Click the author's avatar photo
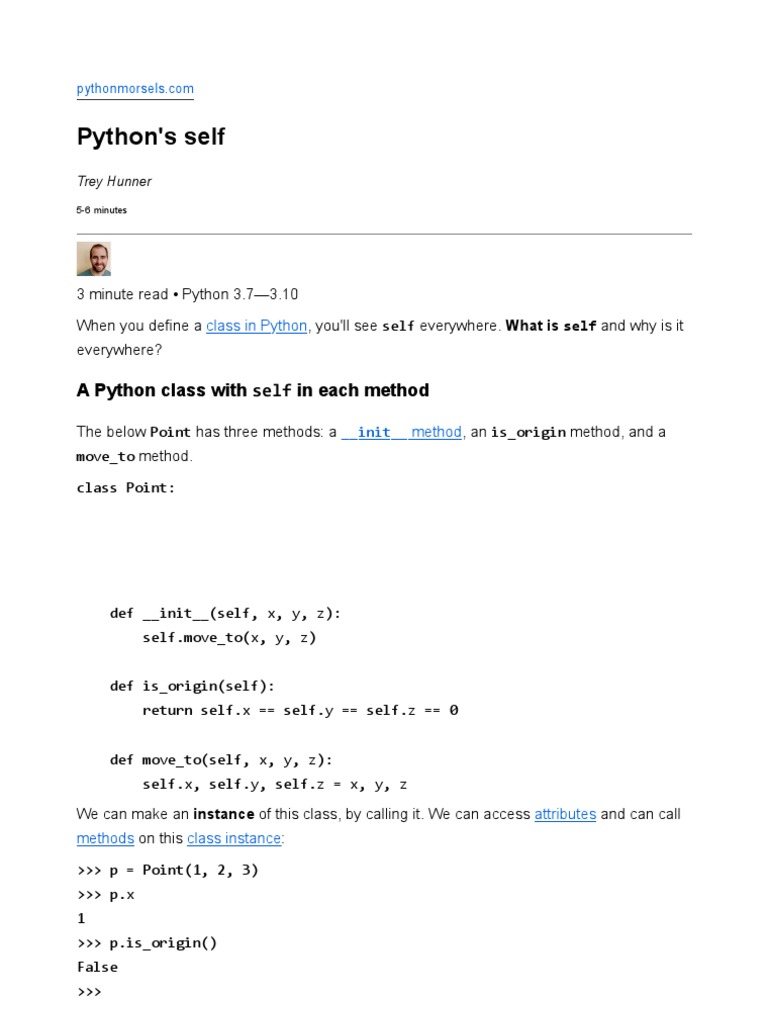 pyautogui.click(x=94, y=259)
